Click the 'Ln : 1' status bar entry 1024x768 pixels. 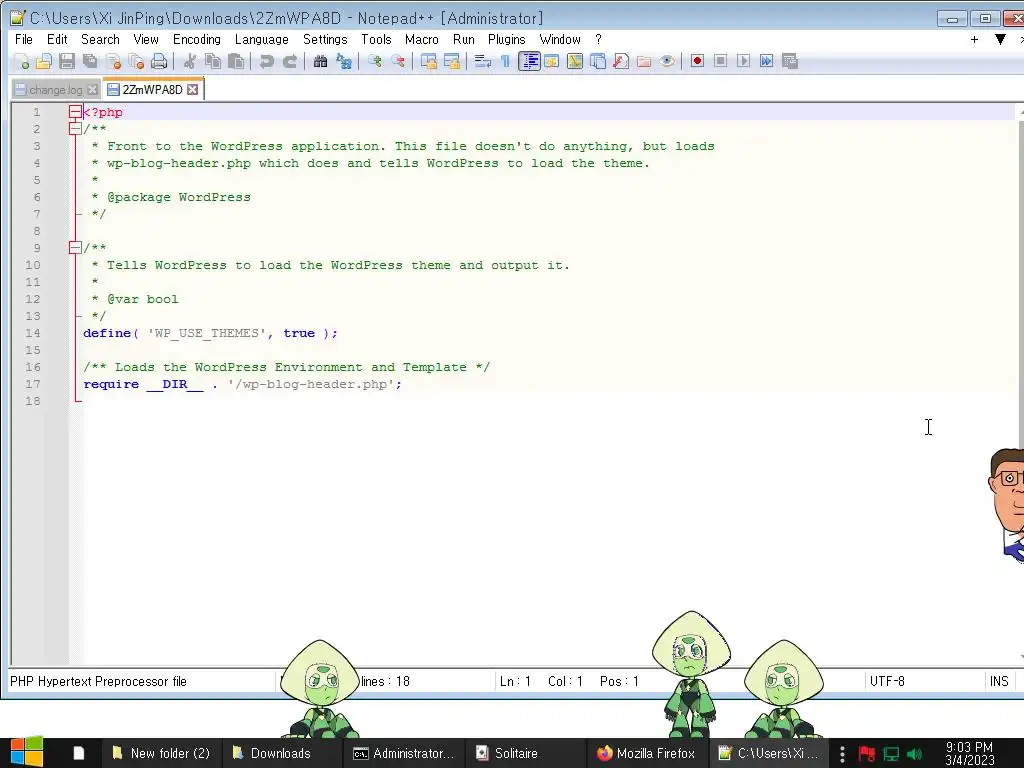[515, 681]
